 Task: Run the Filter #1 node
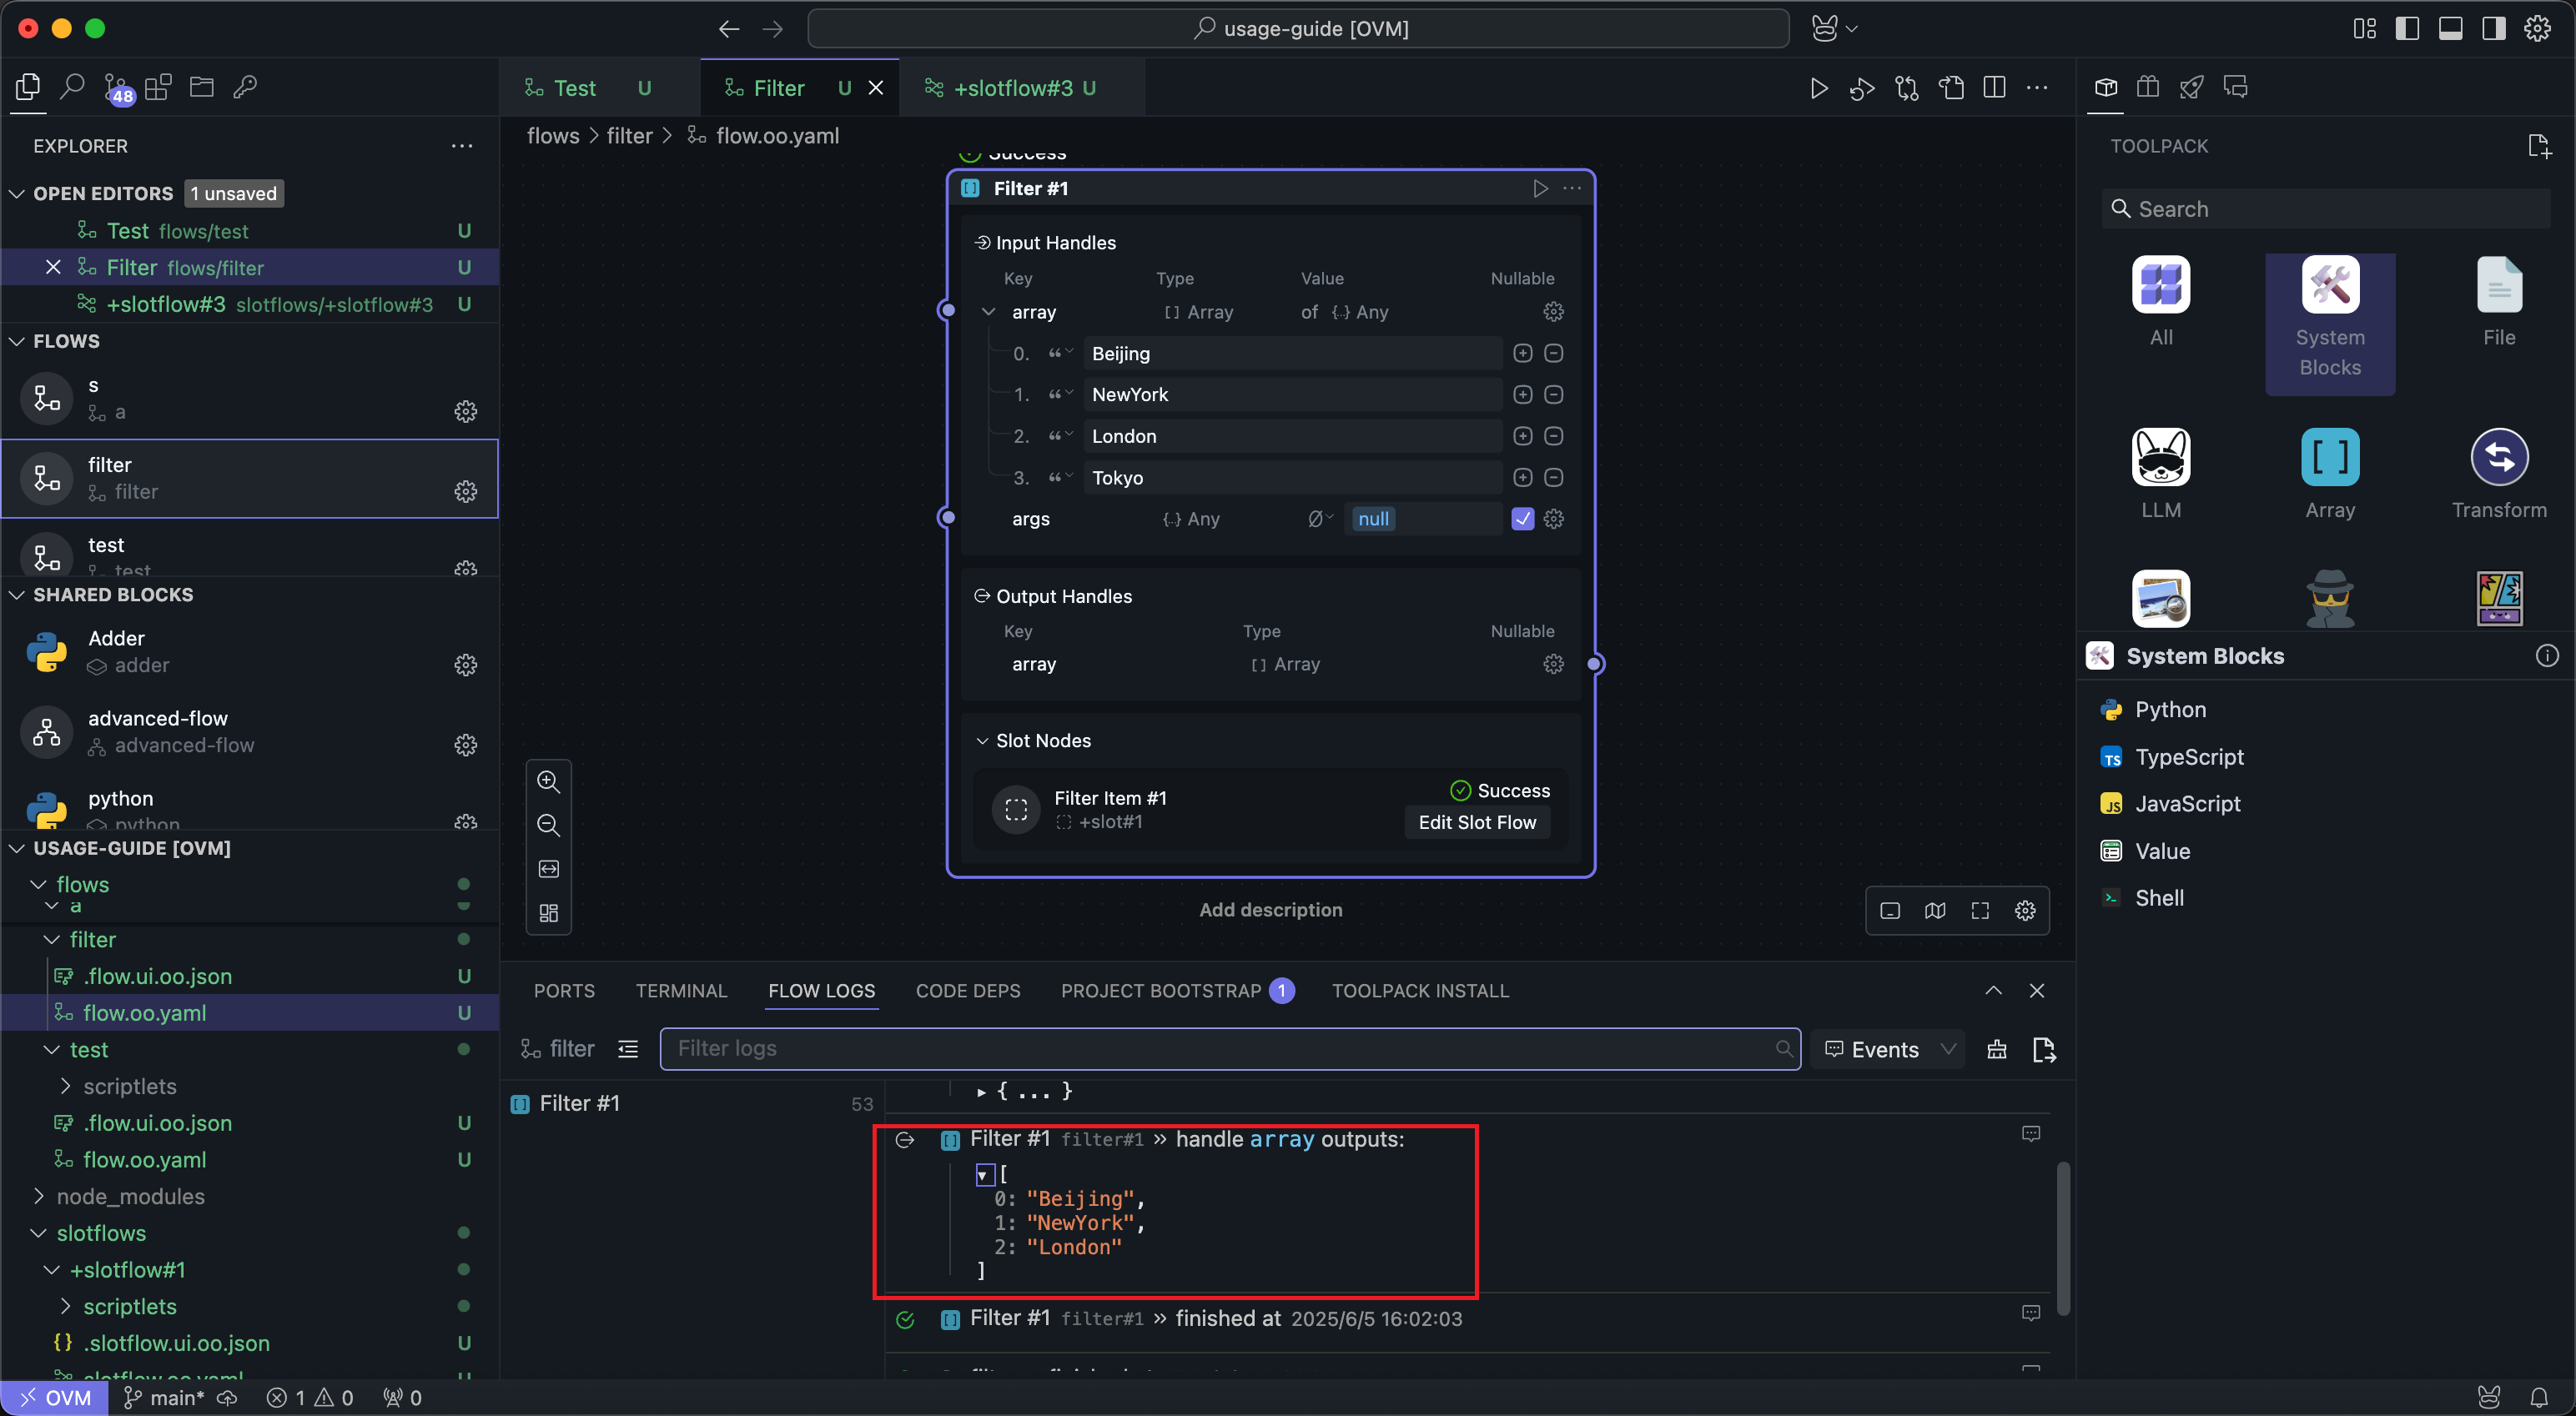pyautogui.click(x=1540, y=188)
